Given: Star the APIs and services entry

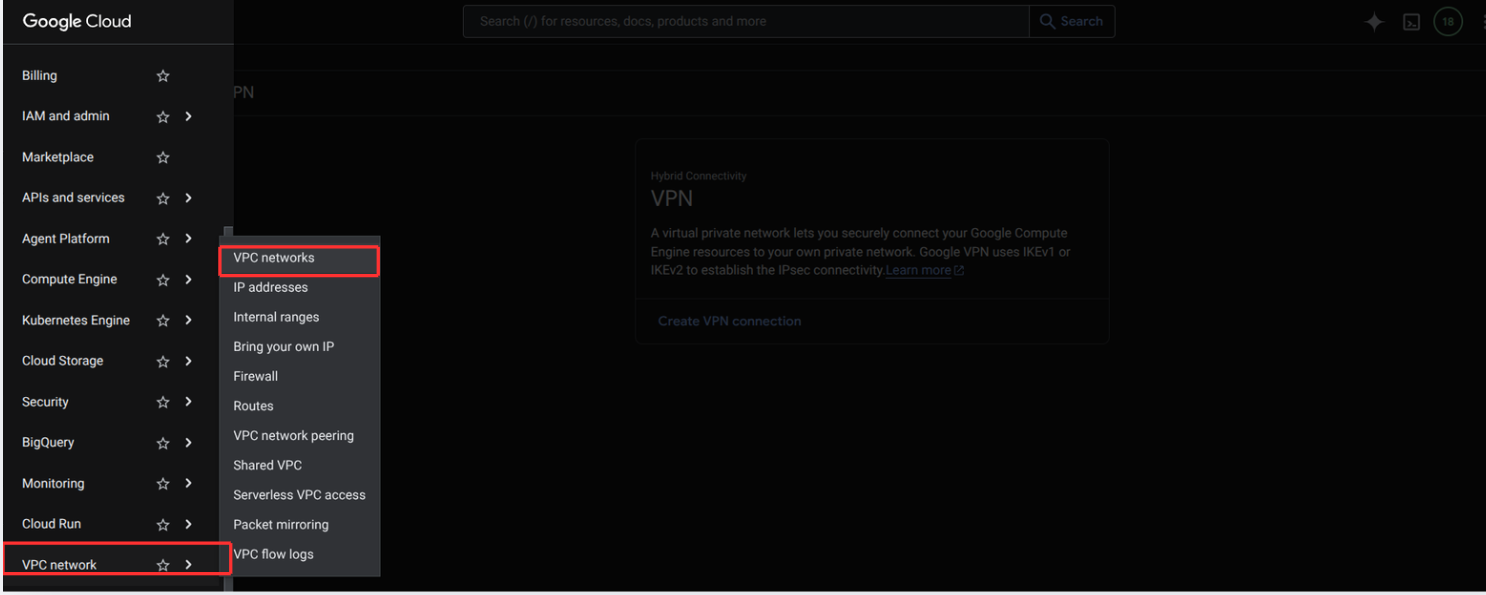Looking at the screenshot, I should click(x=163, y=198).
